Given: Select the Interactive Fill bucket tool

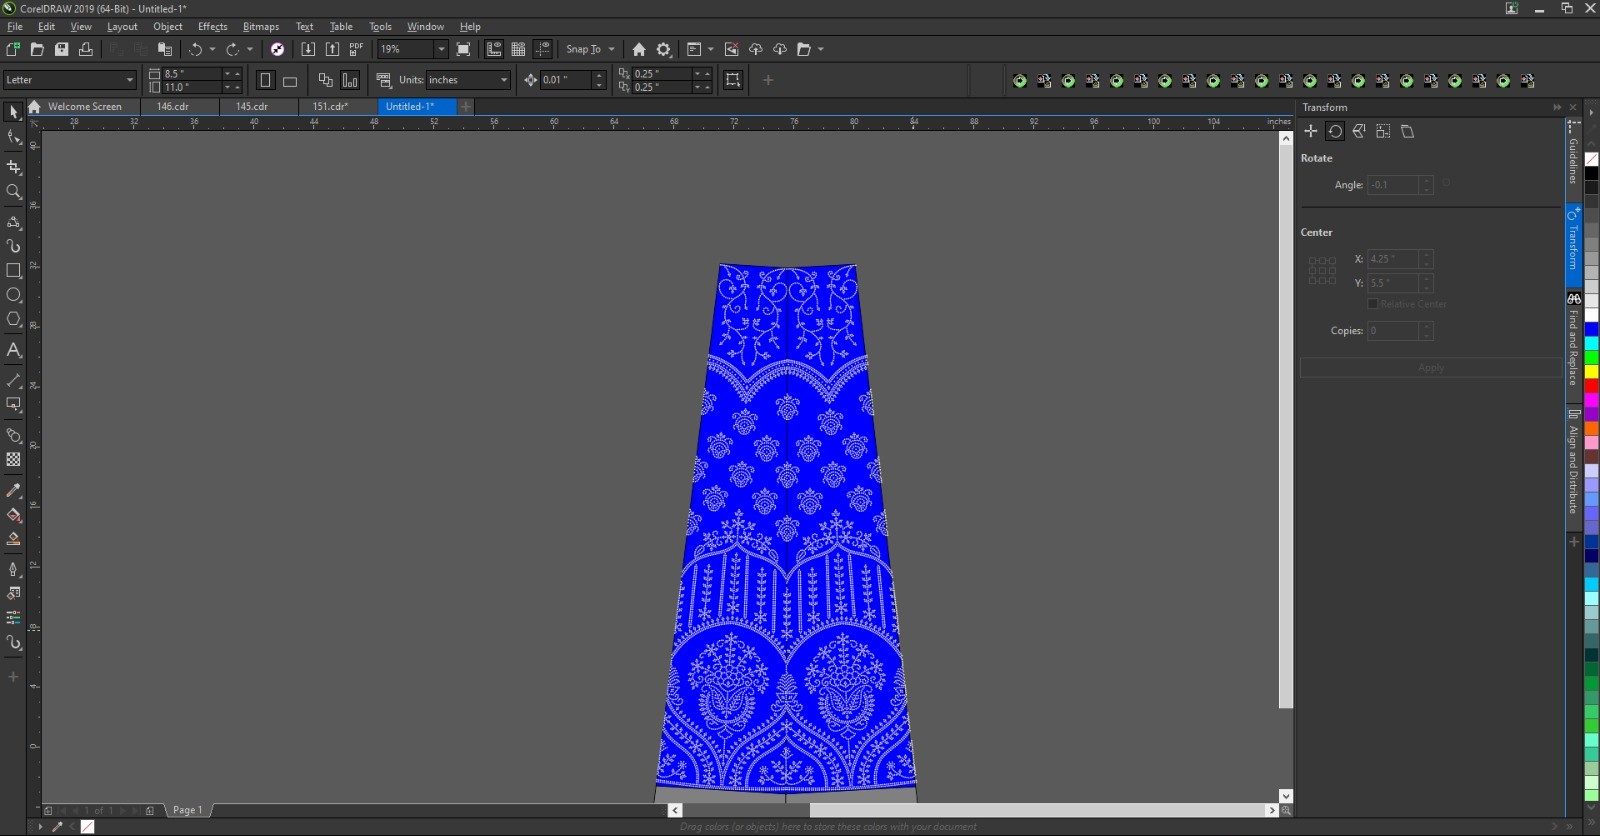Looking at the screenshot, I should [13, 515].
